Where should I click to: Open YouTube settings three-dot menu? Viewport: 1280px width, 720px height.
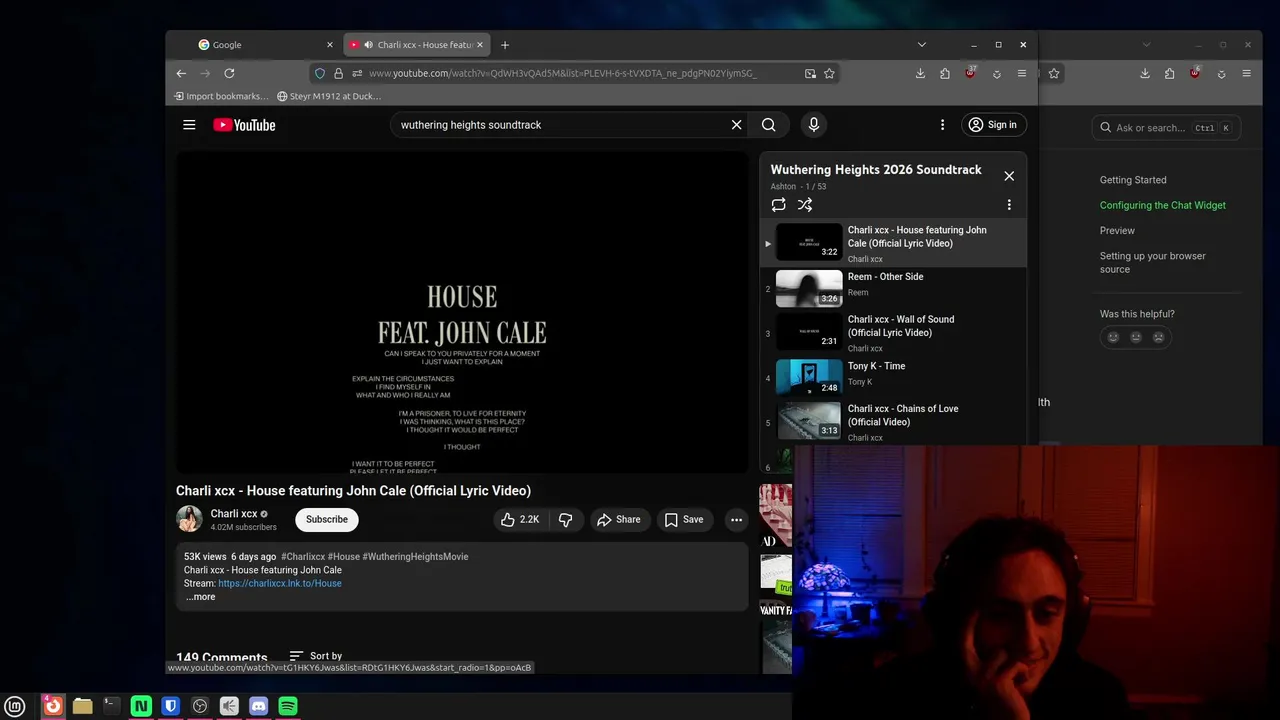pyautogui.click(x=942, y=125)
